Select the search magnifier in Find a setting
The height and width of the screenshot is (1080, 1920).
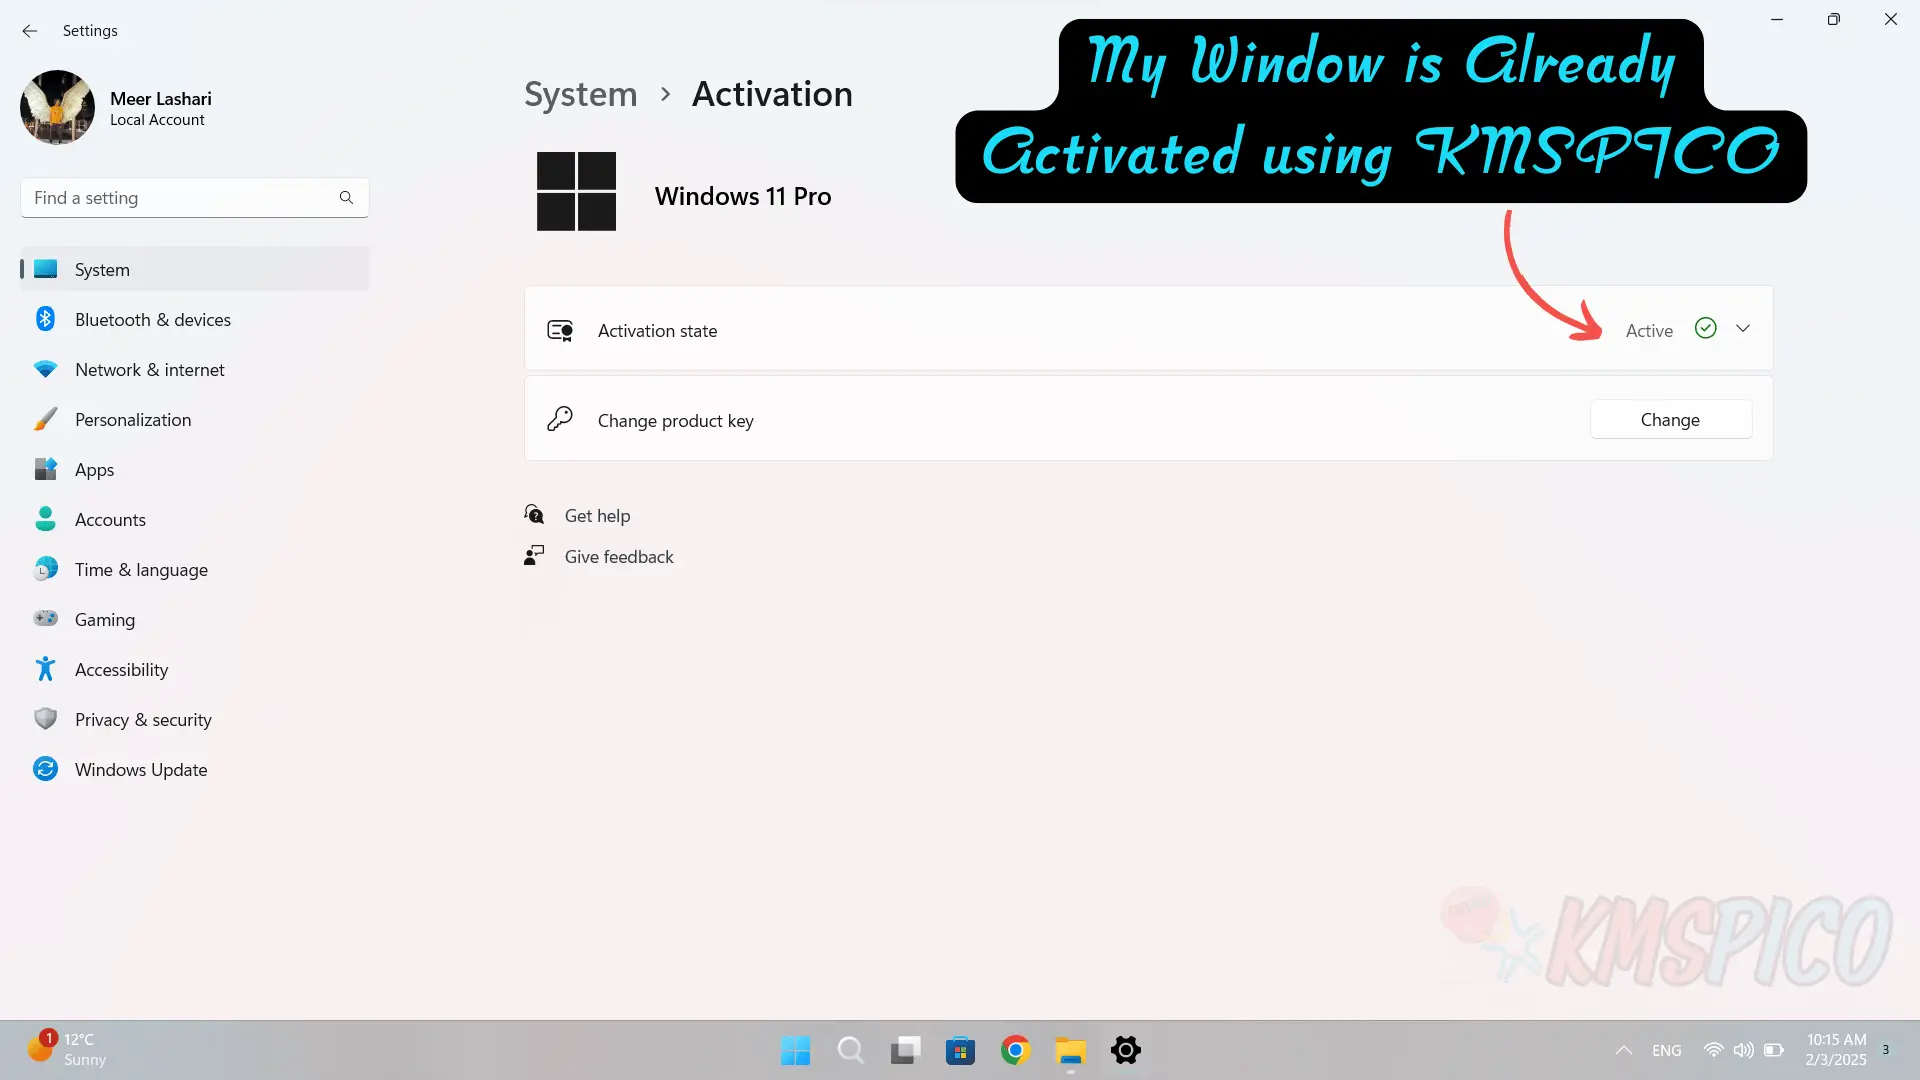coord(346,198)
